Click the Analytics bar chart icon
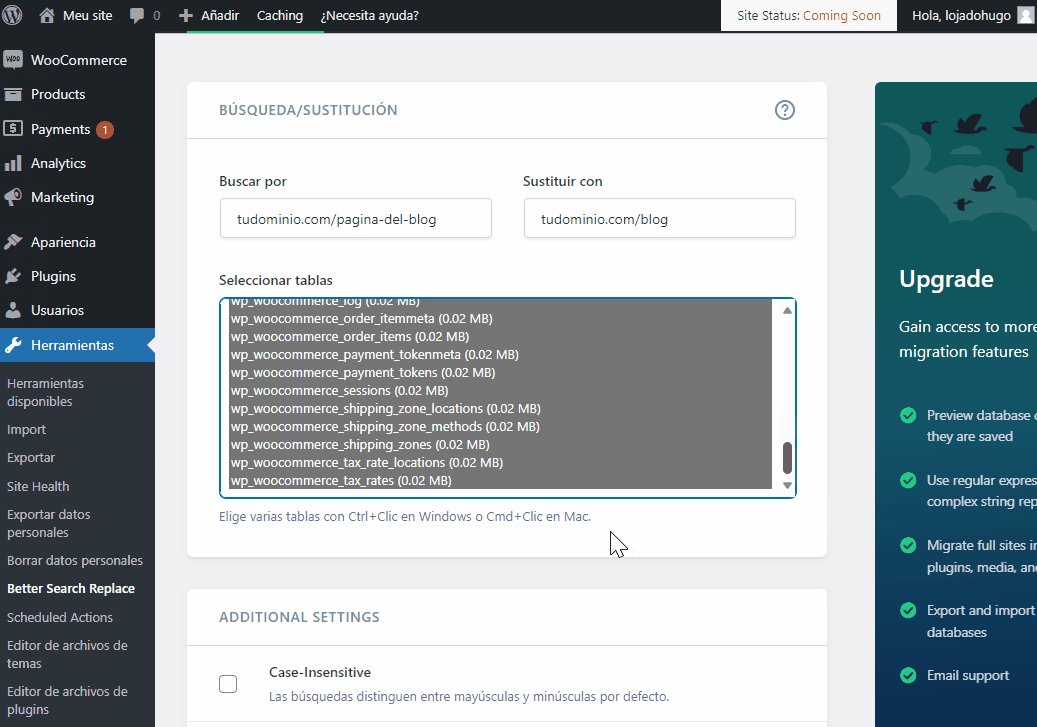 (13, 163)
